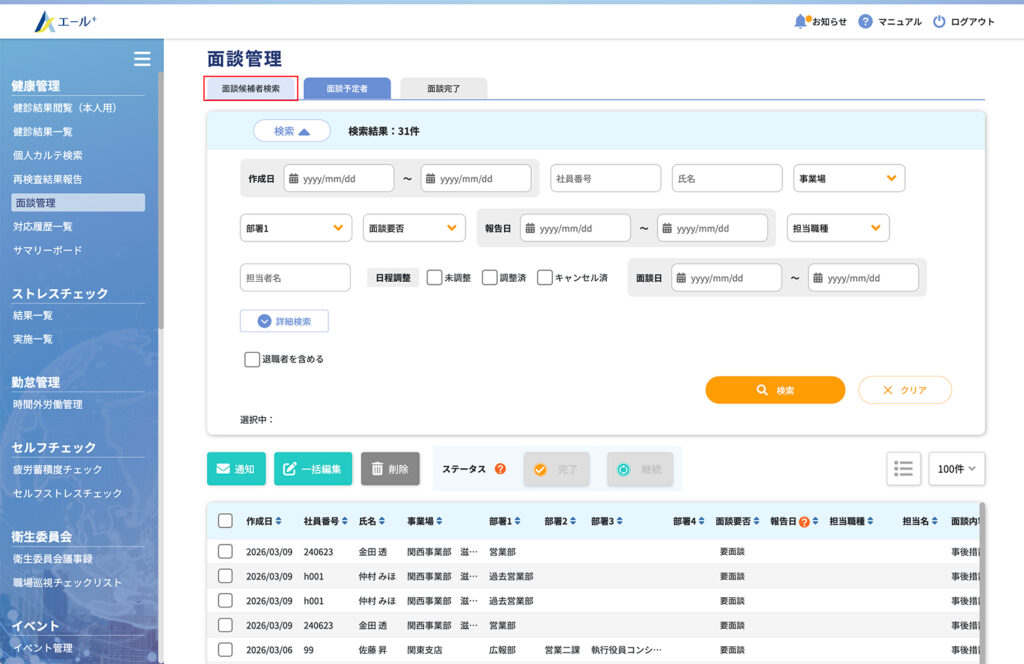Click the orange 検索 button

coord(775,390)
